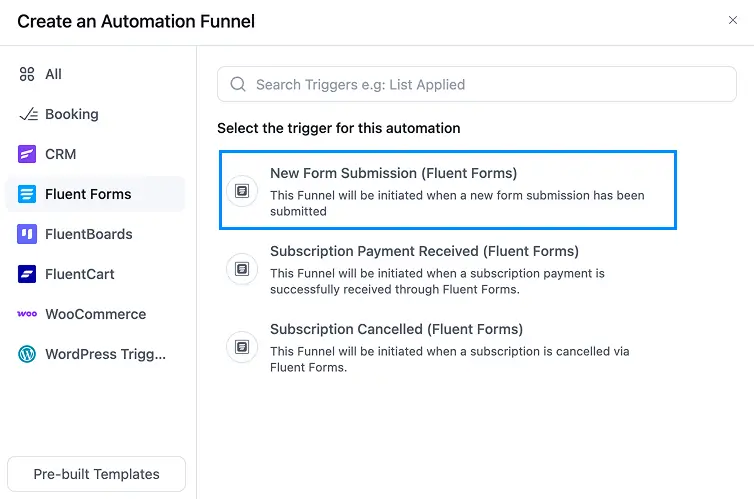Click the magnifier icon in search box
This screenshot has height=499, width=754.
[238, 84]
